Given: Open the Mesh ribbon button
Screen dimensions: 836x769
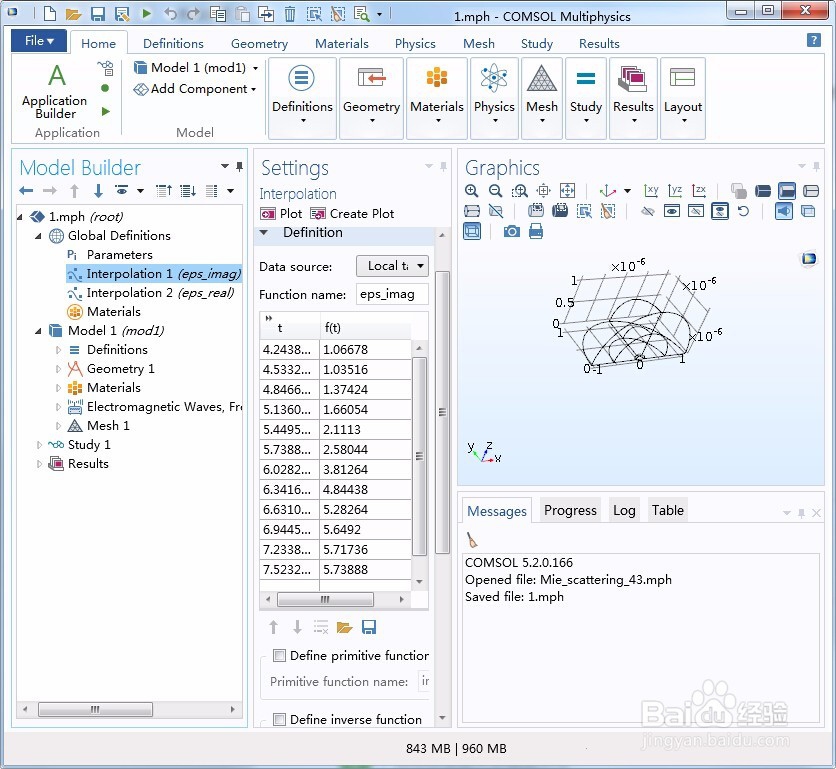Looking at the screenshot, I should (x=542, y=98).
